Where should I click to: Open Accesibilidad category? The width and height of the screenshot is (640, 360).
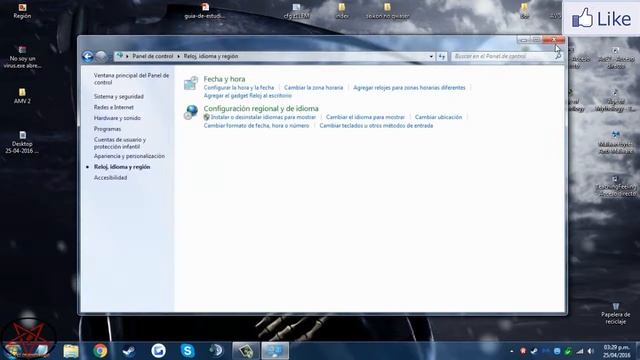110,178
